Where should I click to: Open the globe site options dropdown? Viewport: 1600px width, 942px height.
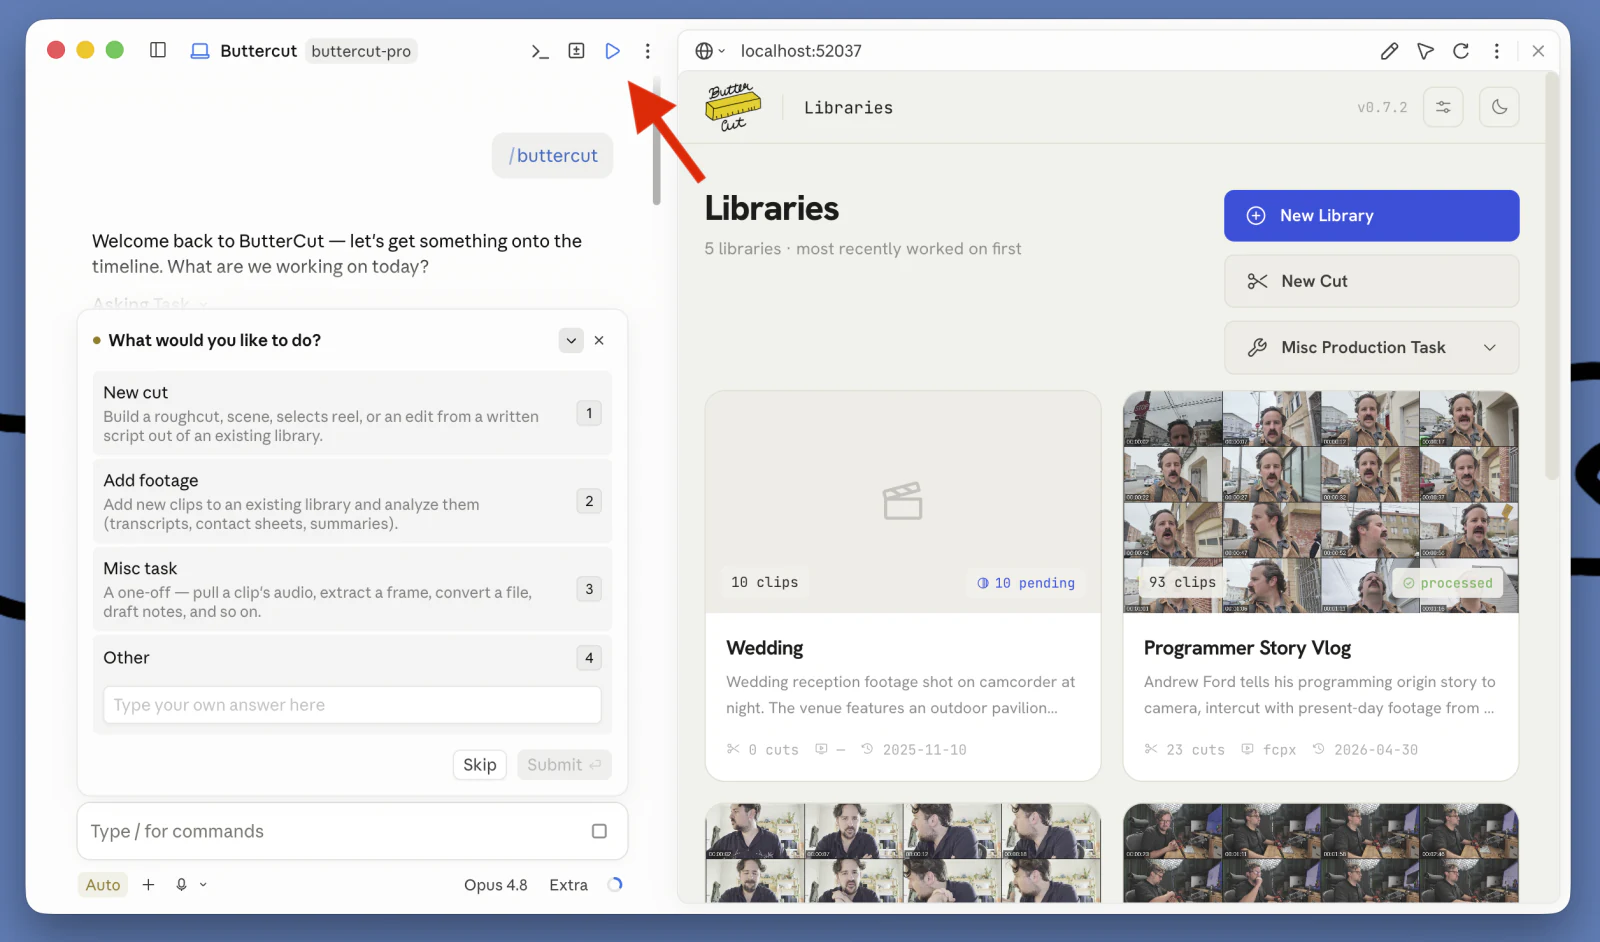[710, 51]
